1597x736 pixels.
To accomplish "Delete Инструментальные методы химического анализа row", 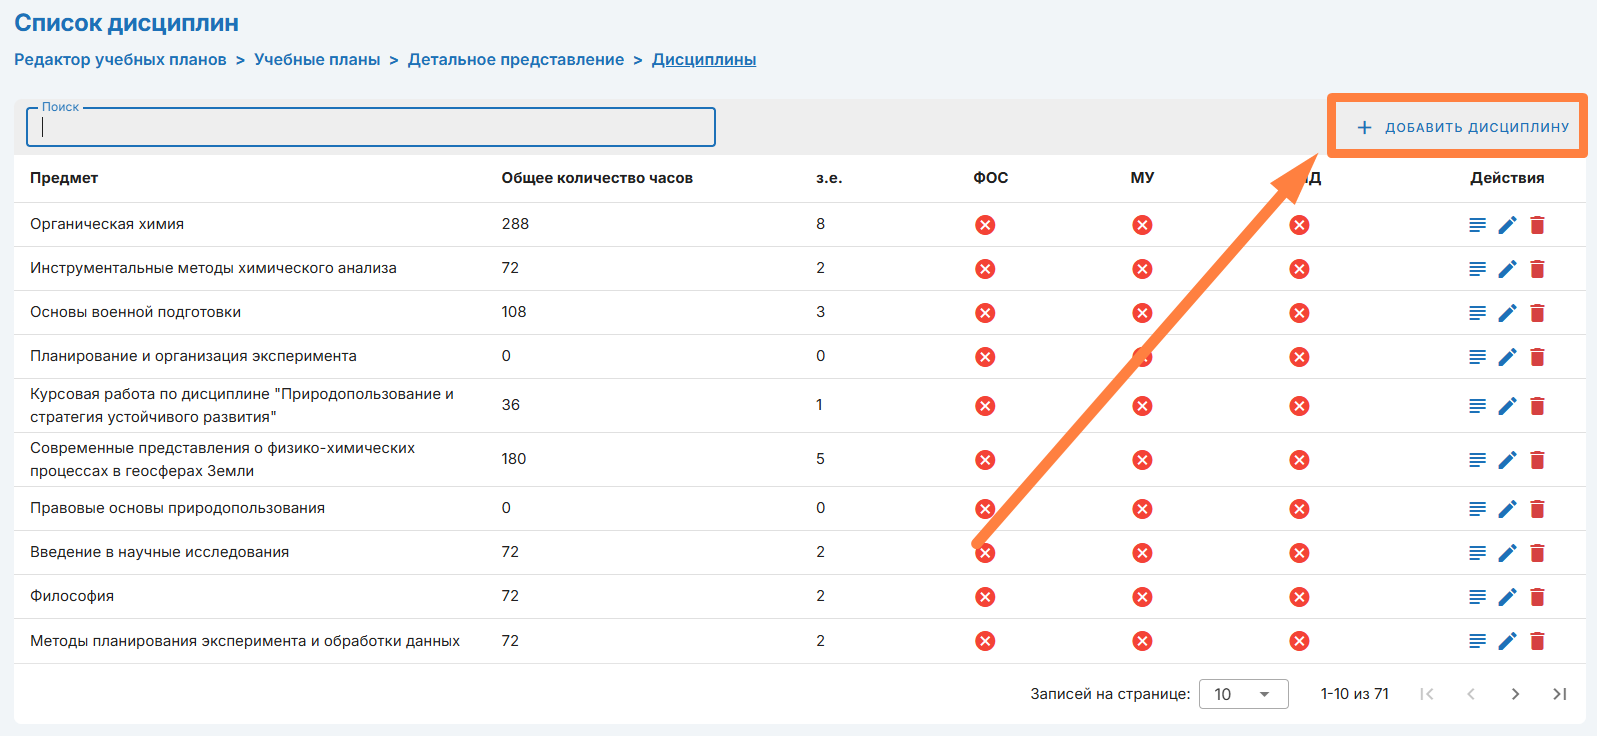I will (x=1537, y=269).
